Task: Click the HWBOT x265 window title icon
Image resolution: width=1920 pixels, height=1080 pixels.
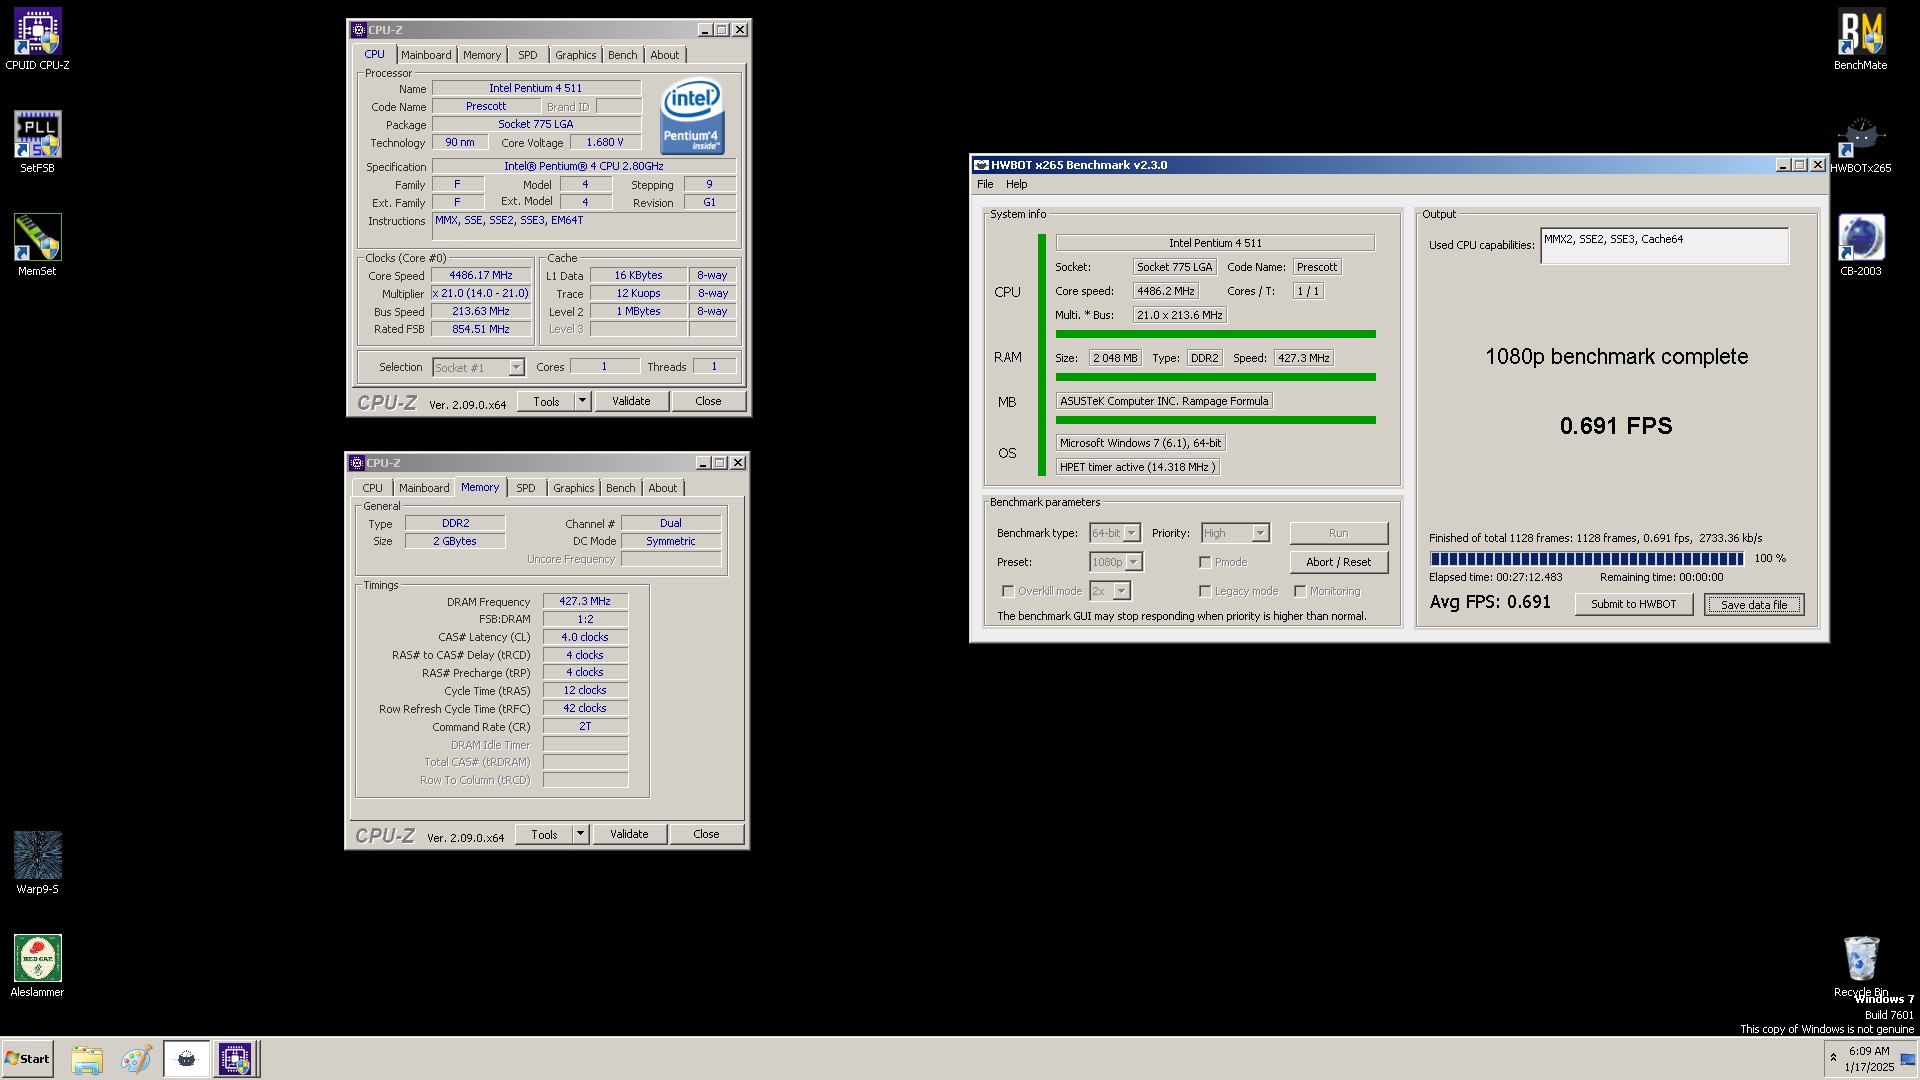Action: (x=981, y=165)
